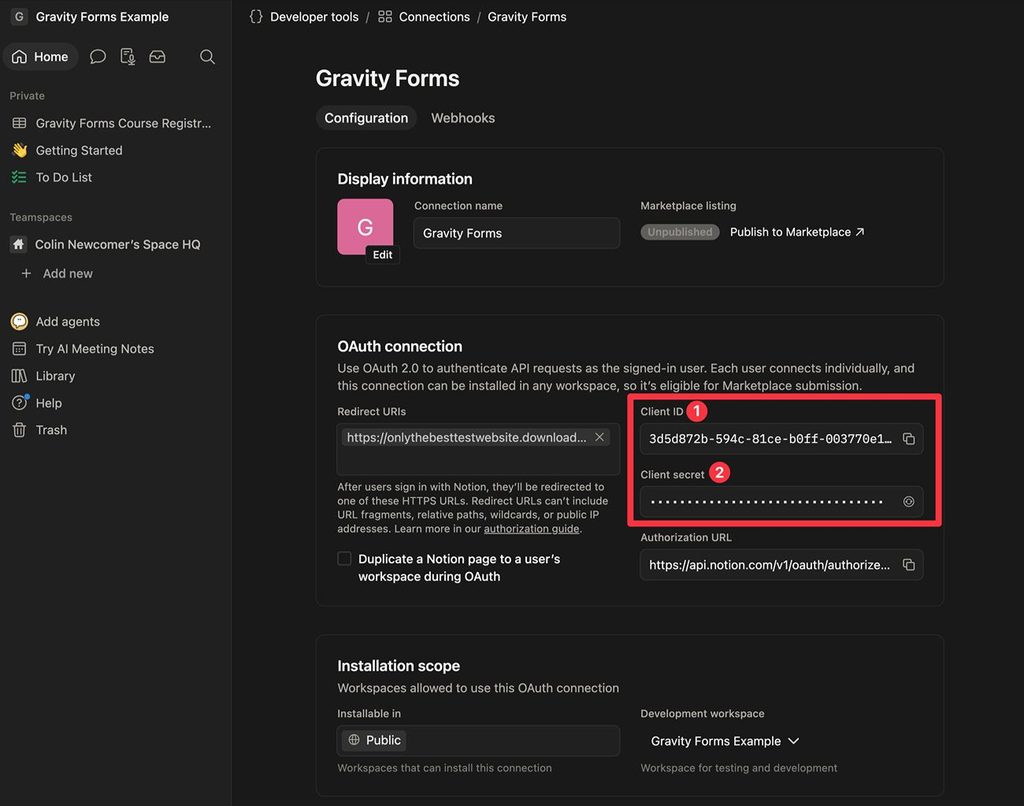The image size is (1024, 806).
Task: Open the chat bubble icon in sidebar
Action: [98, 57]
